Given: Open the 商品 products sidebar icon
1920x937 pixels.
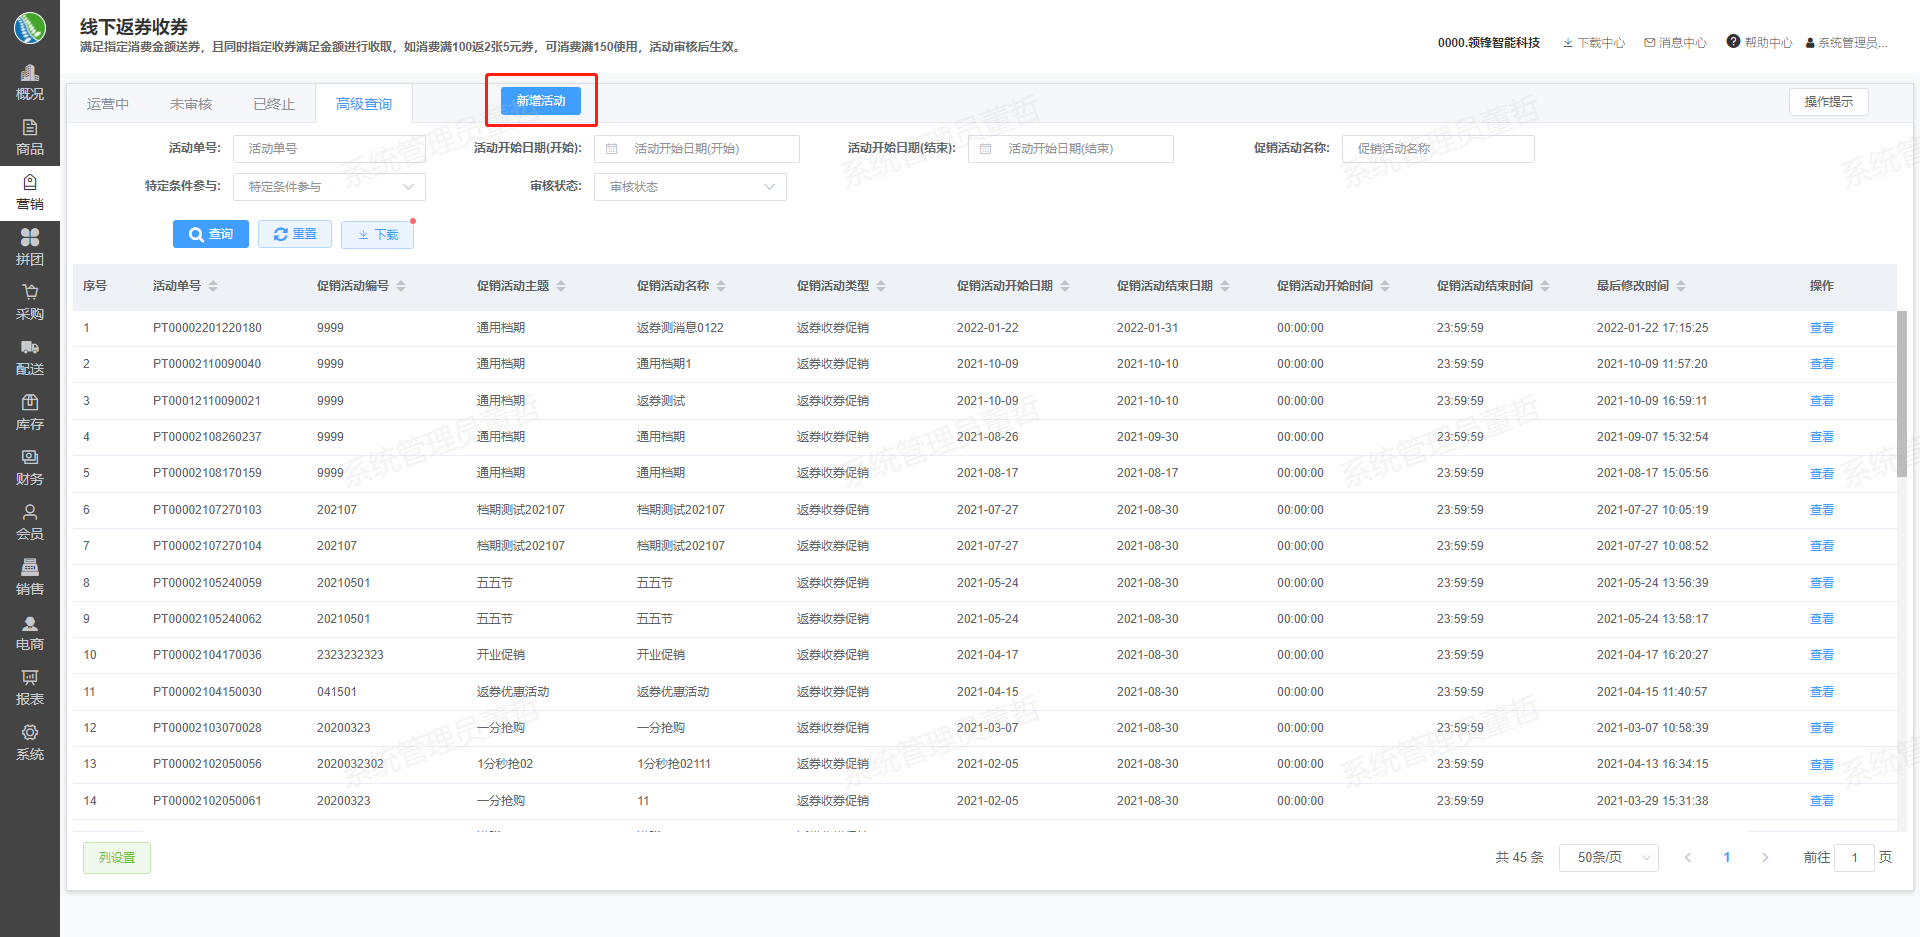Looking at the screenshot, I should pyautogui.click(x=30, y=129).
